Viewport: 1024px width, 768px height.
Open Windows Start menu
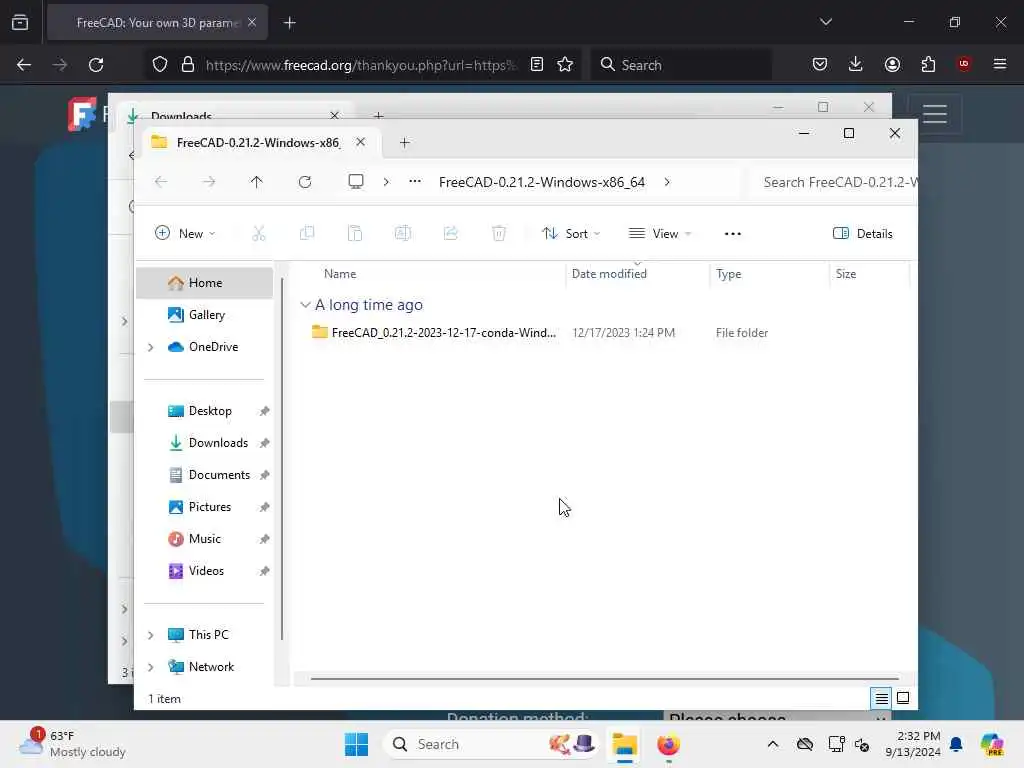pyautogui.click(x=356, y=744)
